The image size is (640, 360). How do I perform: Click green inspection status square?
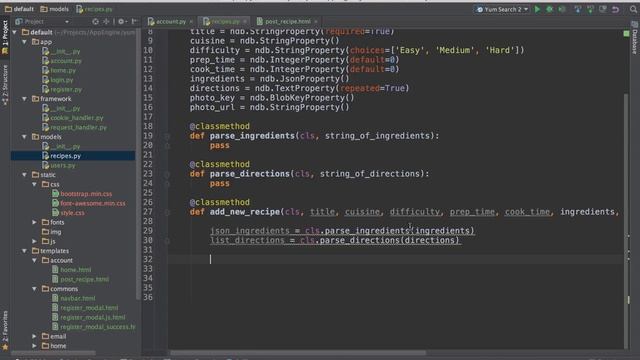[627, 33]
